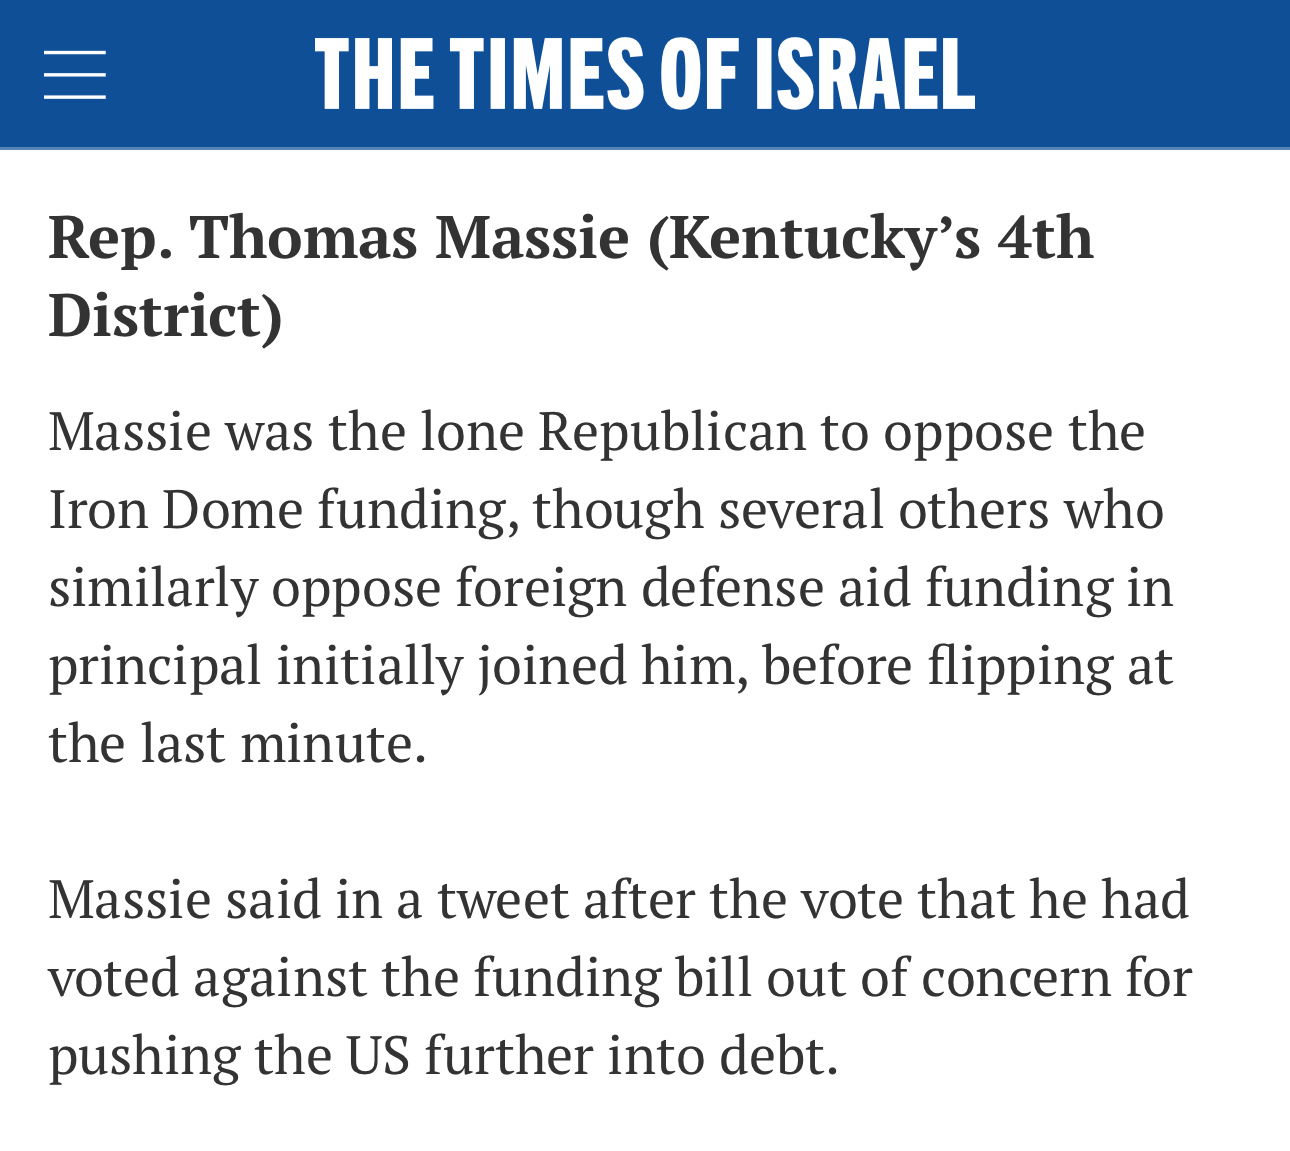Click the word "TIMES" in the header logo
Viewport: 1290px width, 1151px height.
[546, 74]
